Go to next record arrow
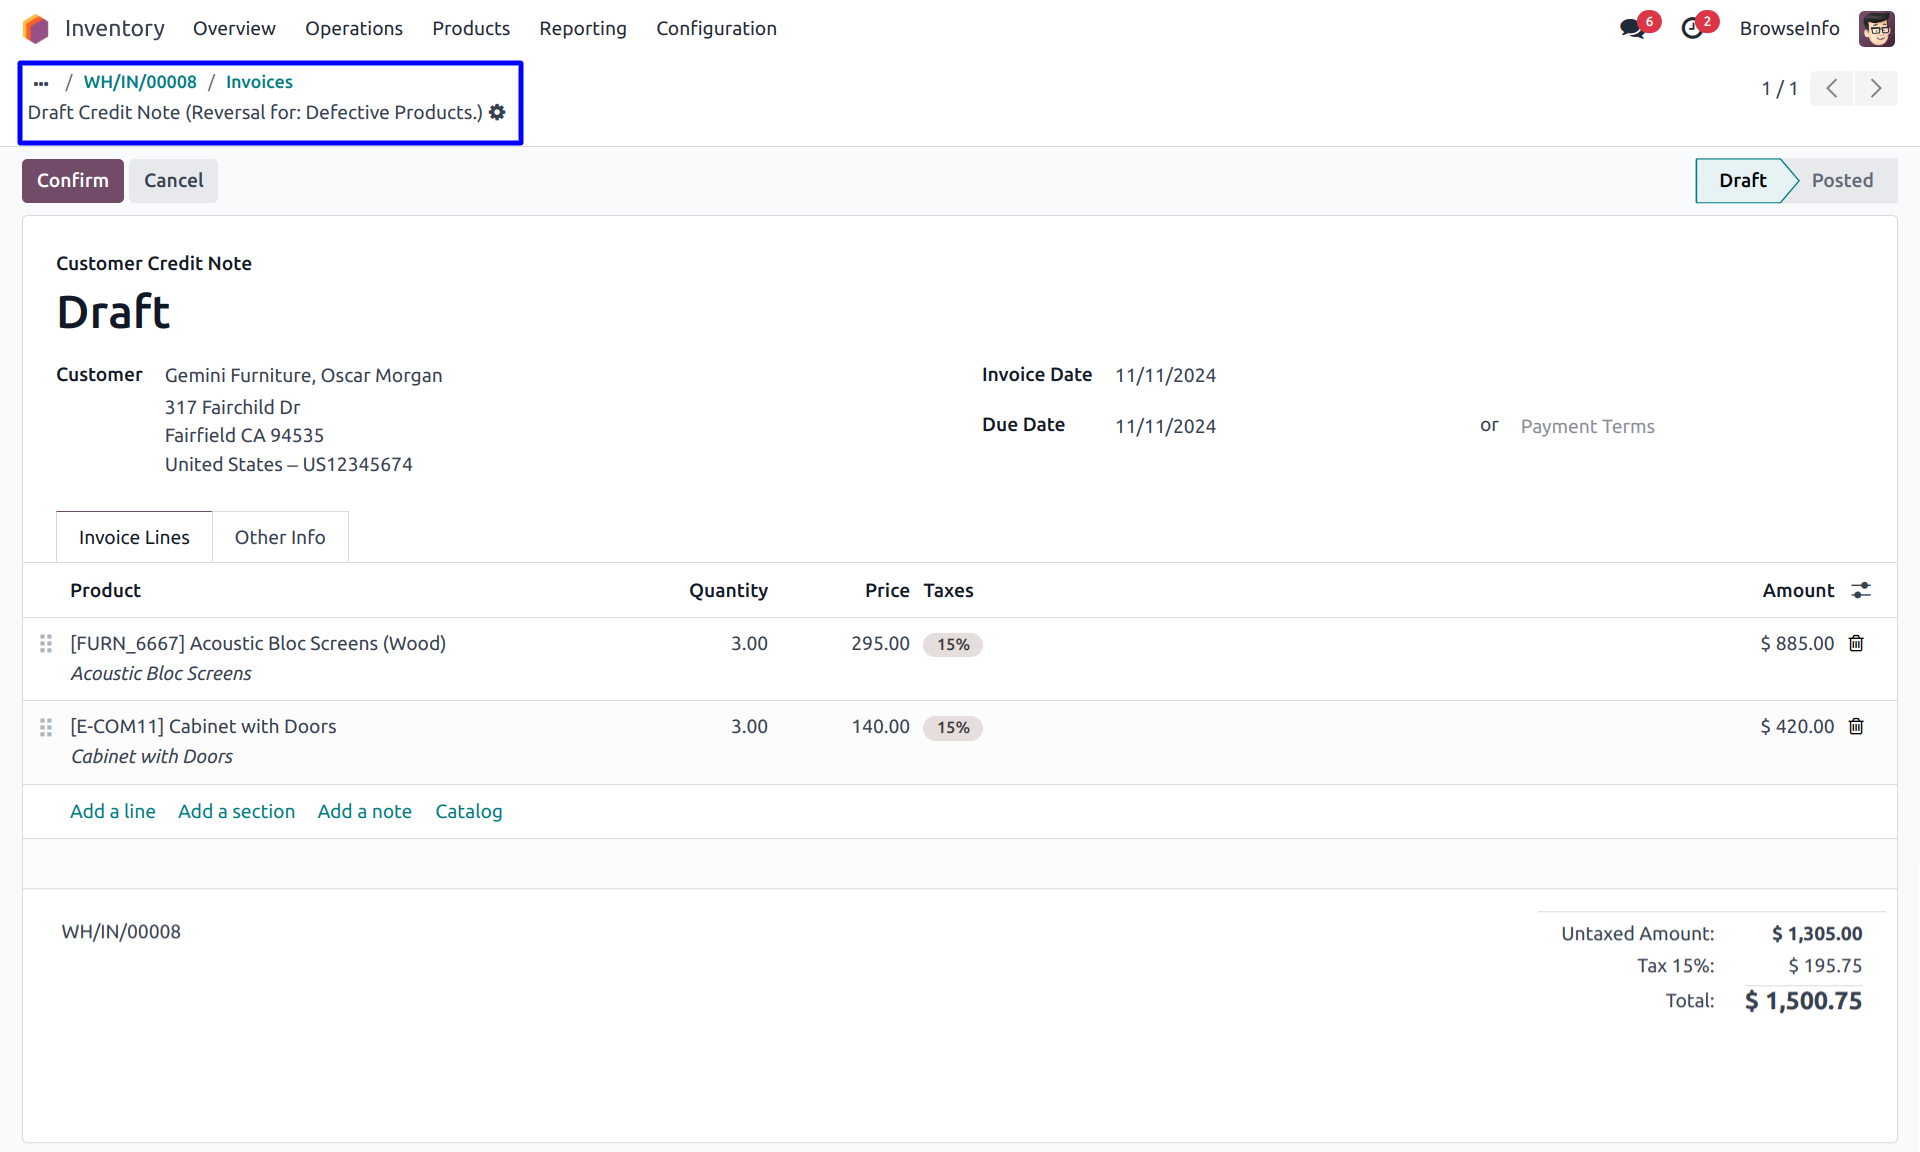 point(1876,88)
